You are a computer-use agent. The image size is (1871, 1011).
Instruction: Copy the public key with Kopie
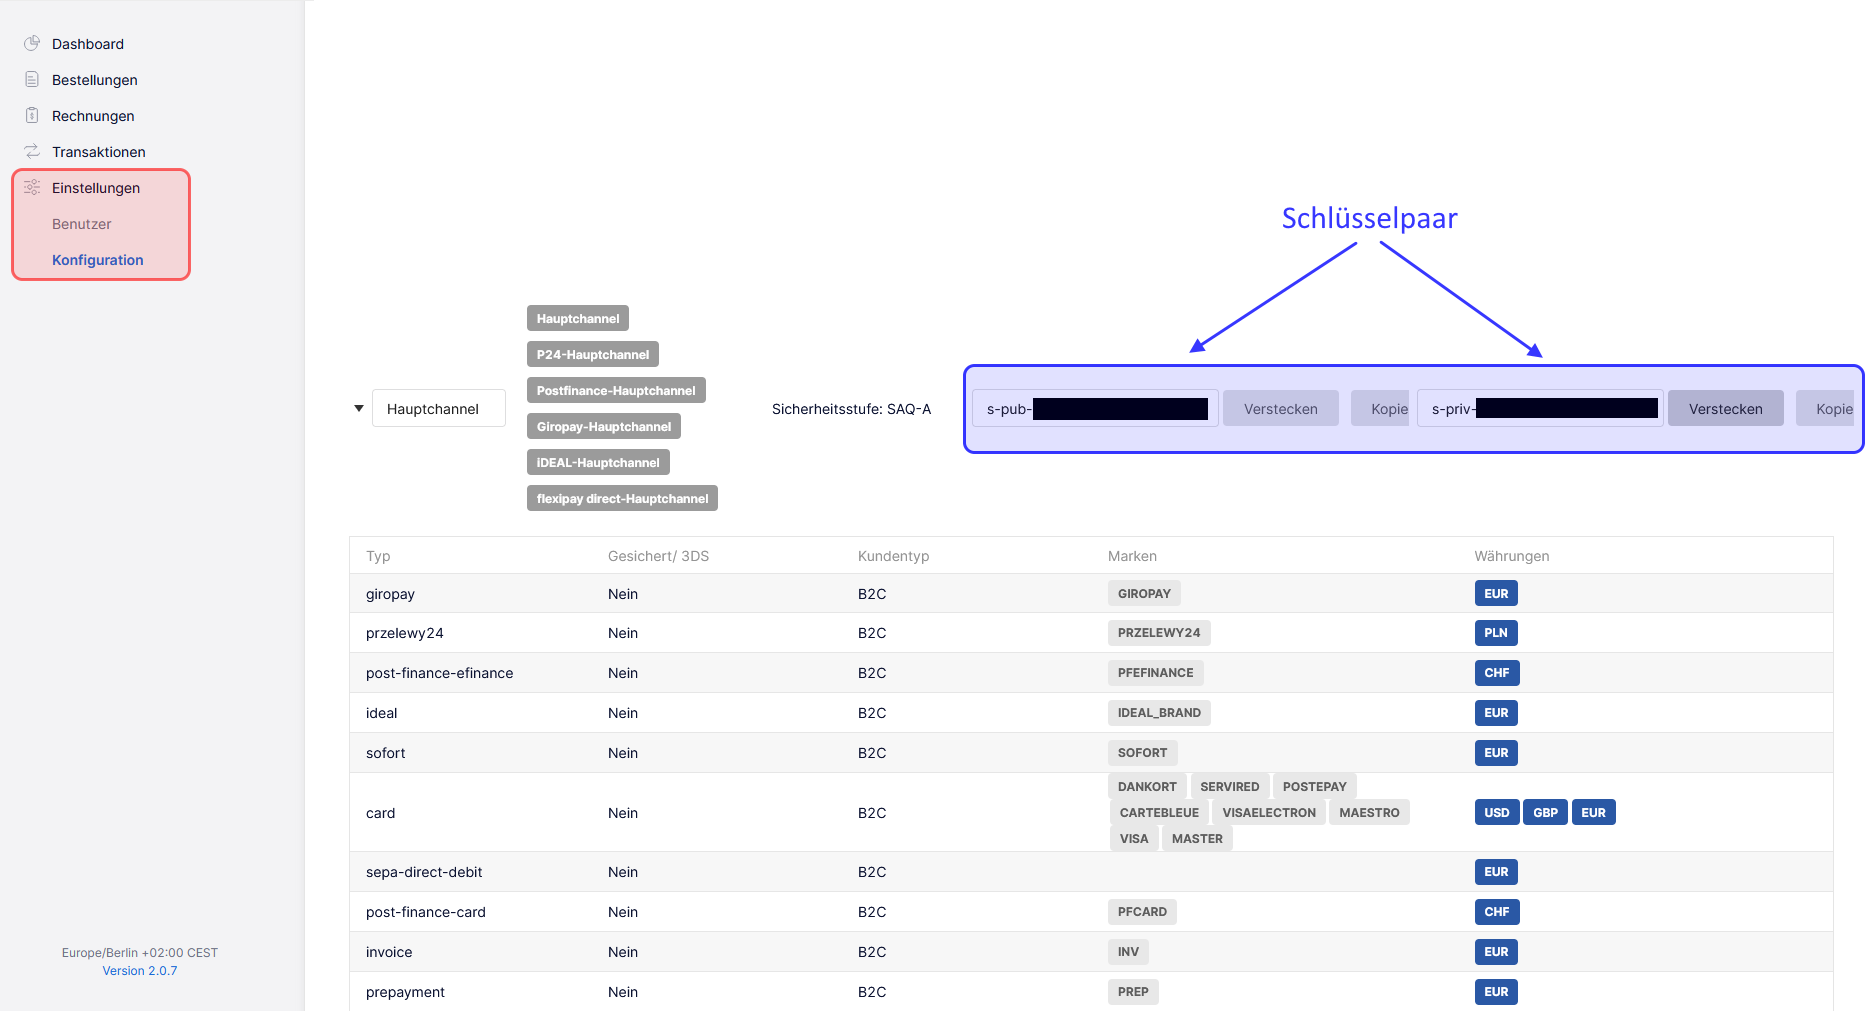tap(1388, 408)
